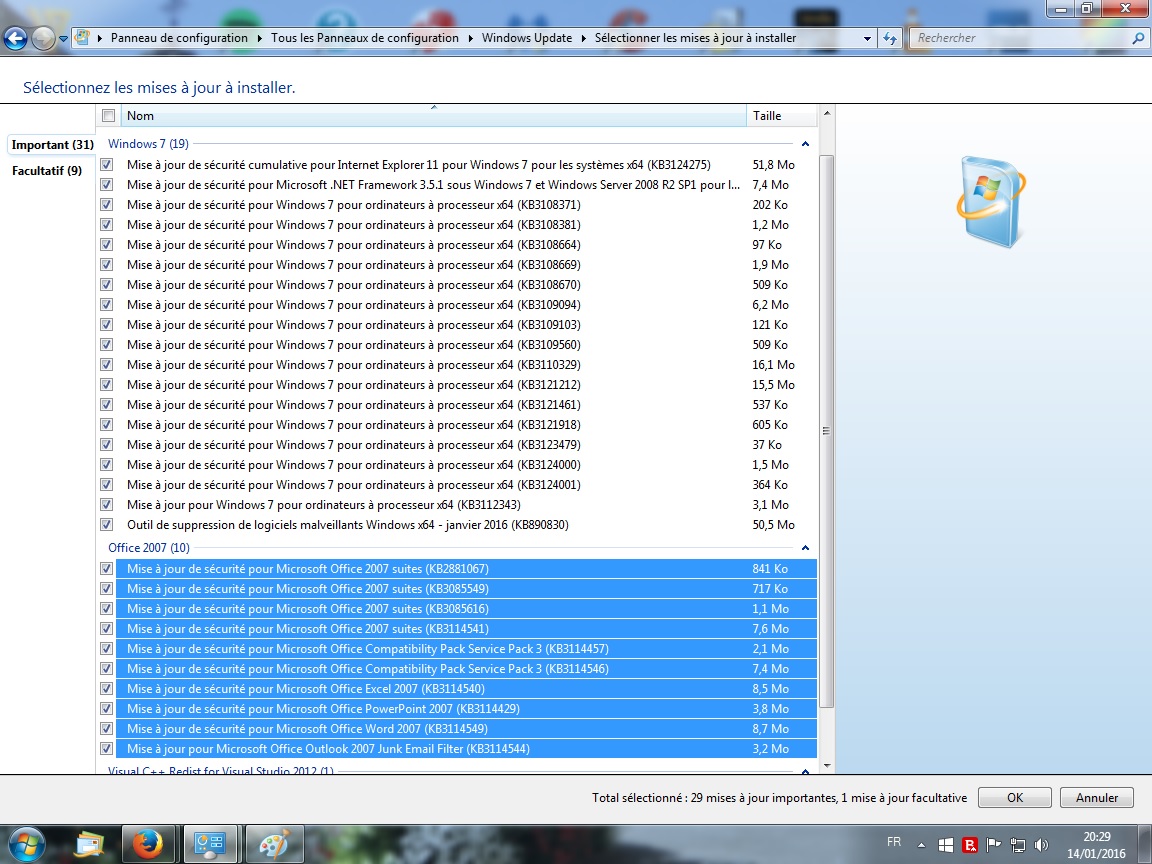
Task: Open Windows Explorer from the taskbar
Action: click(x=89, y=845)
